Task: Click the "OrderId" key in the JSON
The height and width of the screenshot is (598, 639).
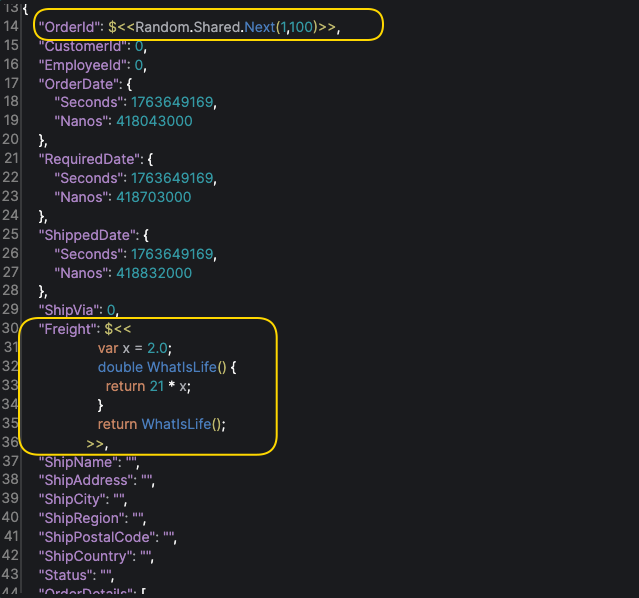Action: click(x=70, y=27)
